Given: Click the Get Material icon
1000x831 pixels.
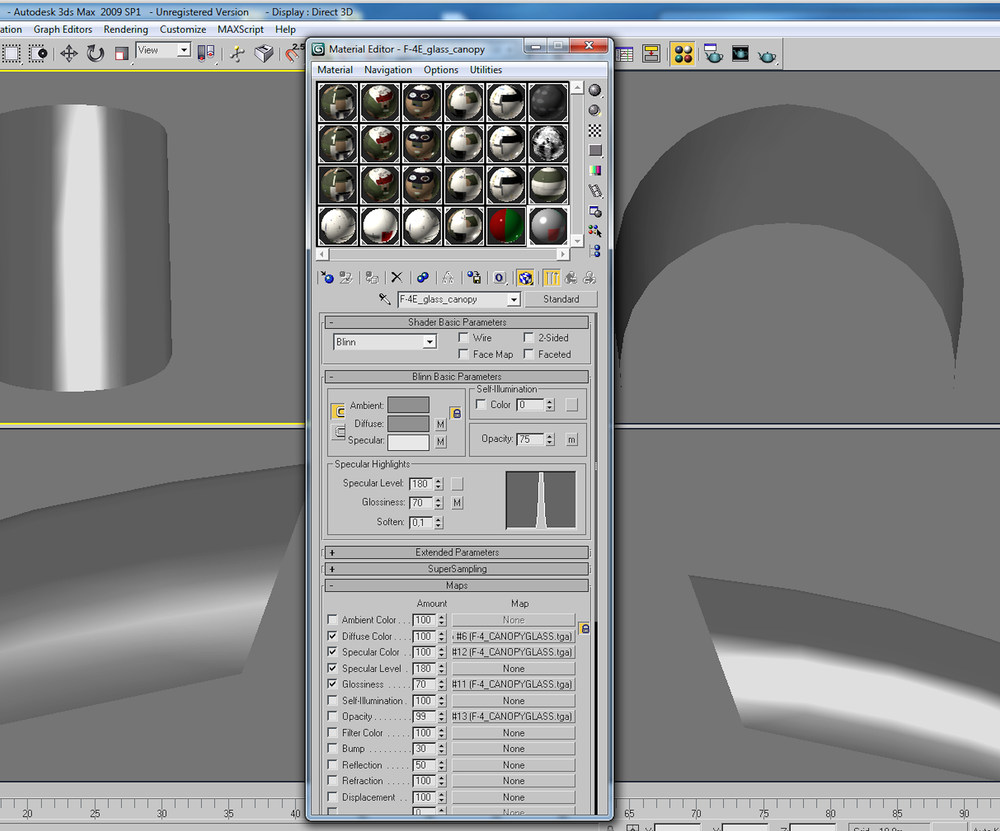Looking at the screenshot, I should 327,277.
